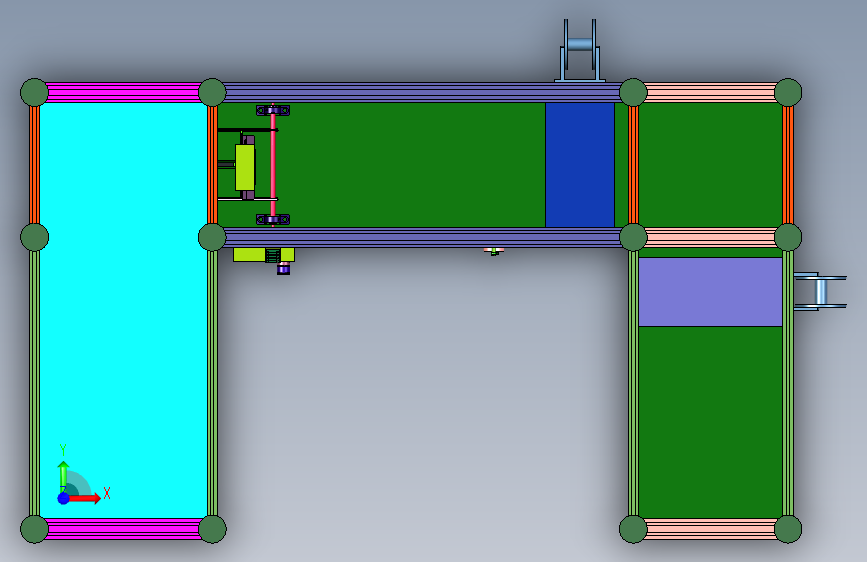Select the lavender block on the right belt

click(711, 292)
